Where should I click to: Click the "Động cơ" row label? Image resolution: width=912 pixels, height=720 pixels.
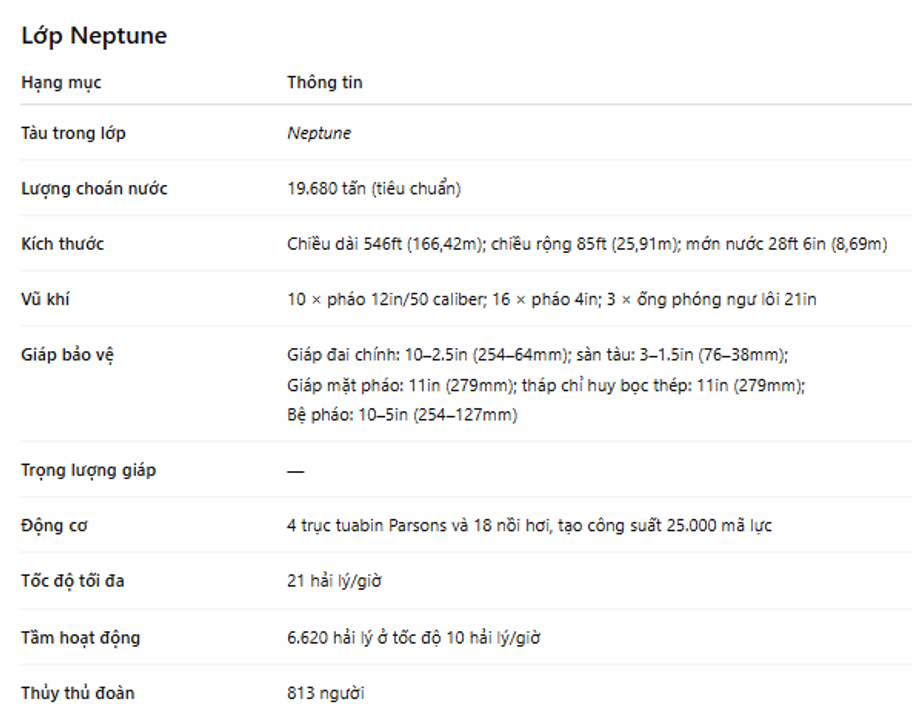pyautogui.click(x=54, y=525)
